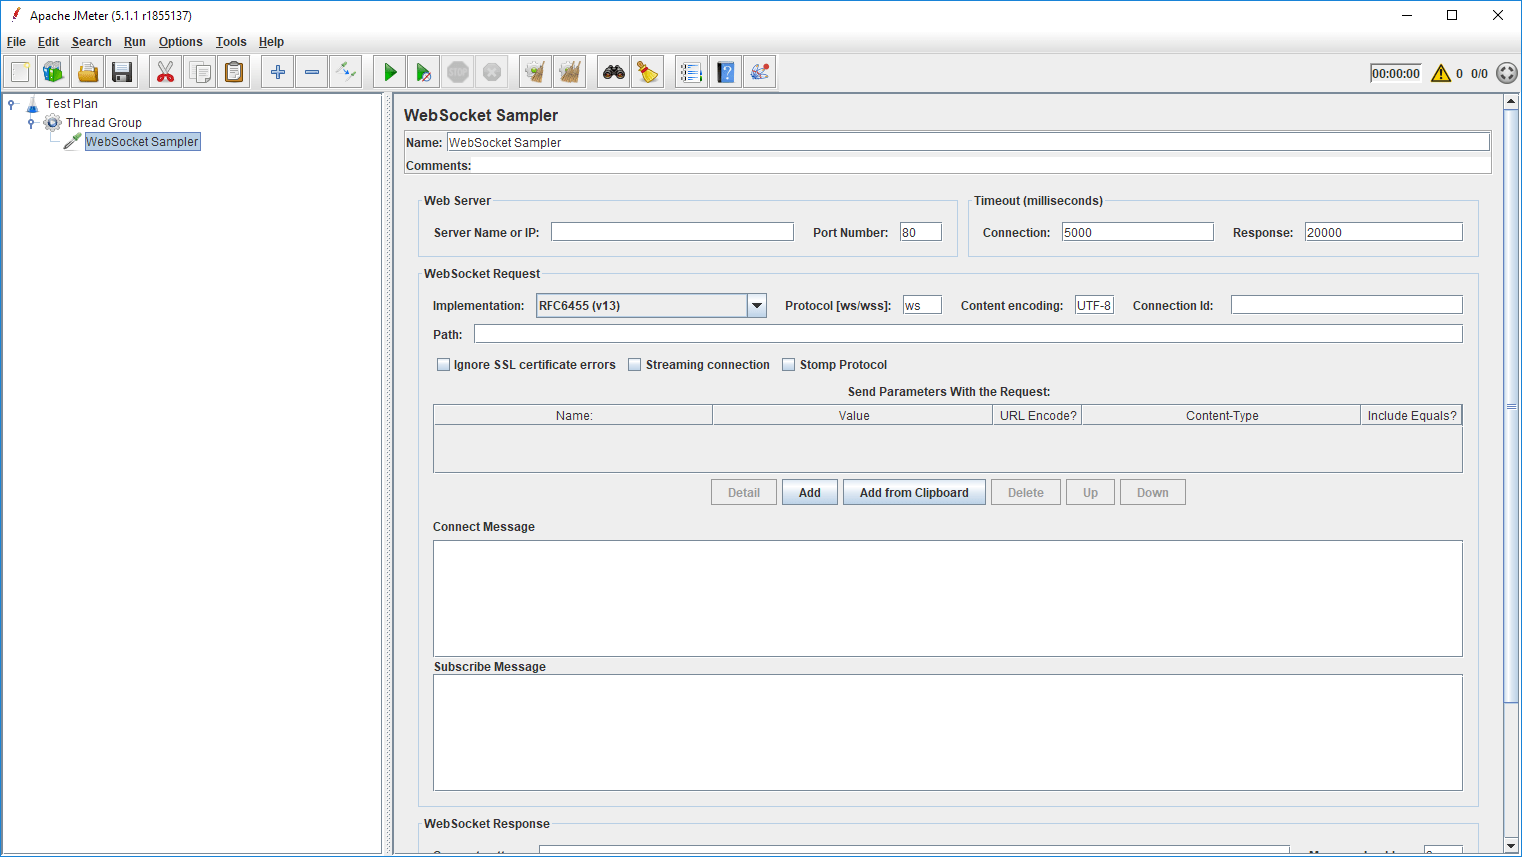Viewport: 1522px width, 857px height.
Task: Expand all nodes with the plus icon
Action: (x=278, y=72)
